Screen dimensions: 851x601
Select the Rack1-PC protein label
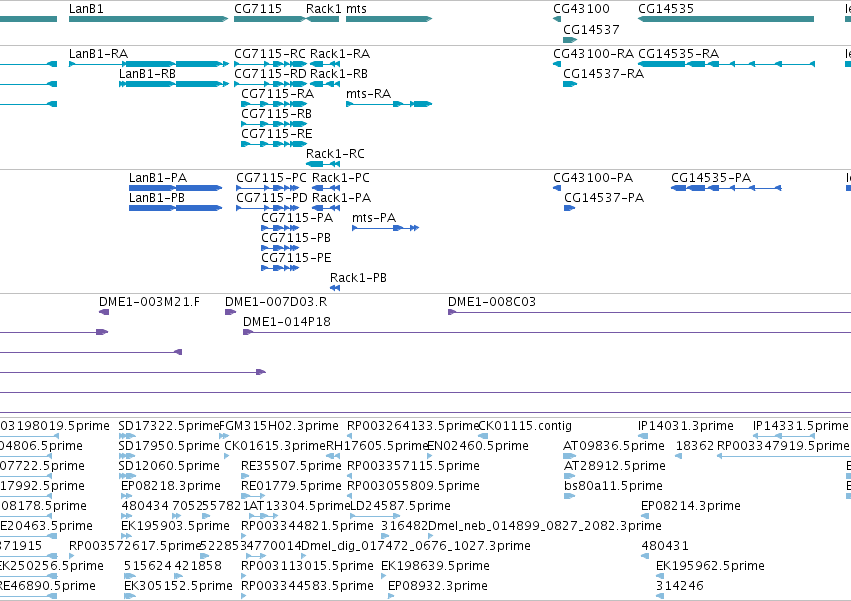click(341, 178)
